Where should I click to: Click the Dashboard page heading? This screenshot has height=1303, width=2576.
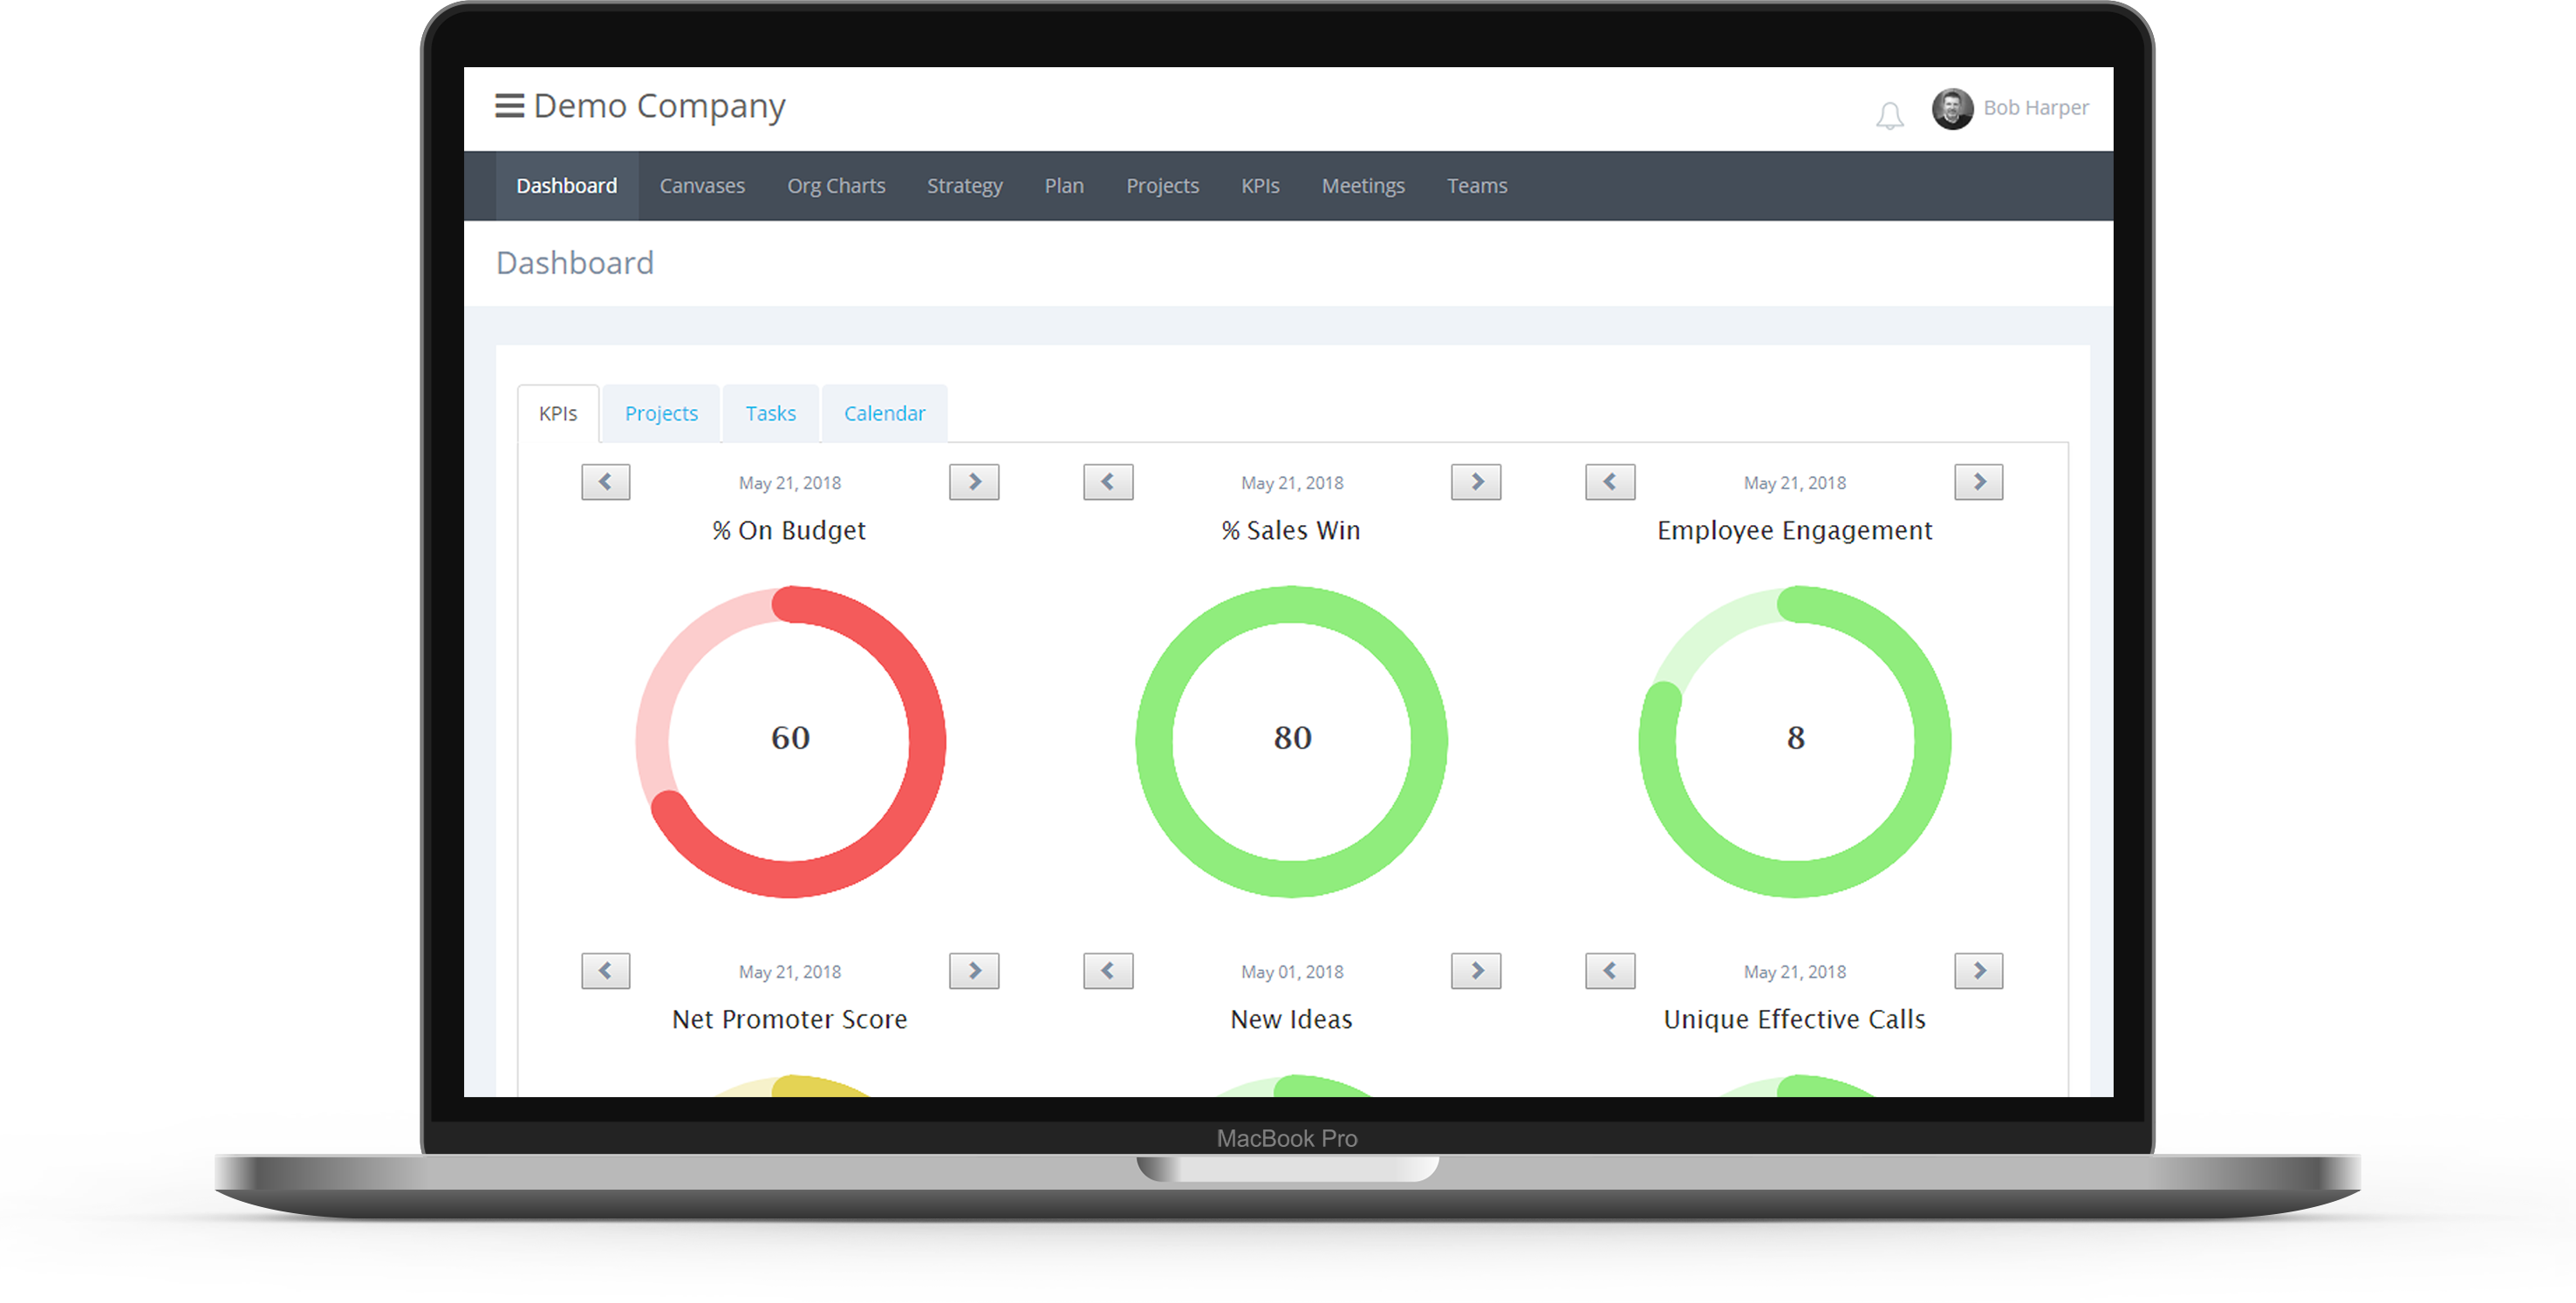coord(575,263)
